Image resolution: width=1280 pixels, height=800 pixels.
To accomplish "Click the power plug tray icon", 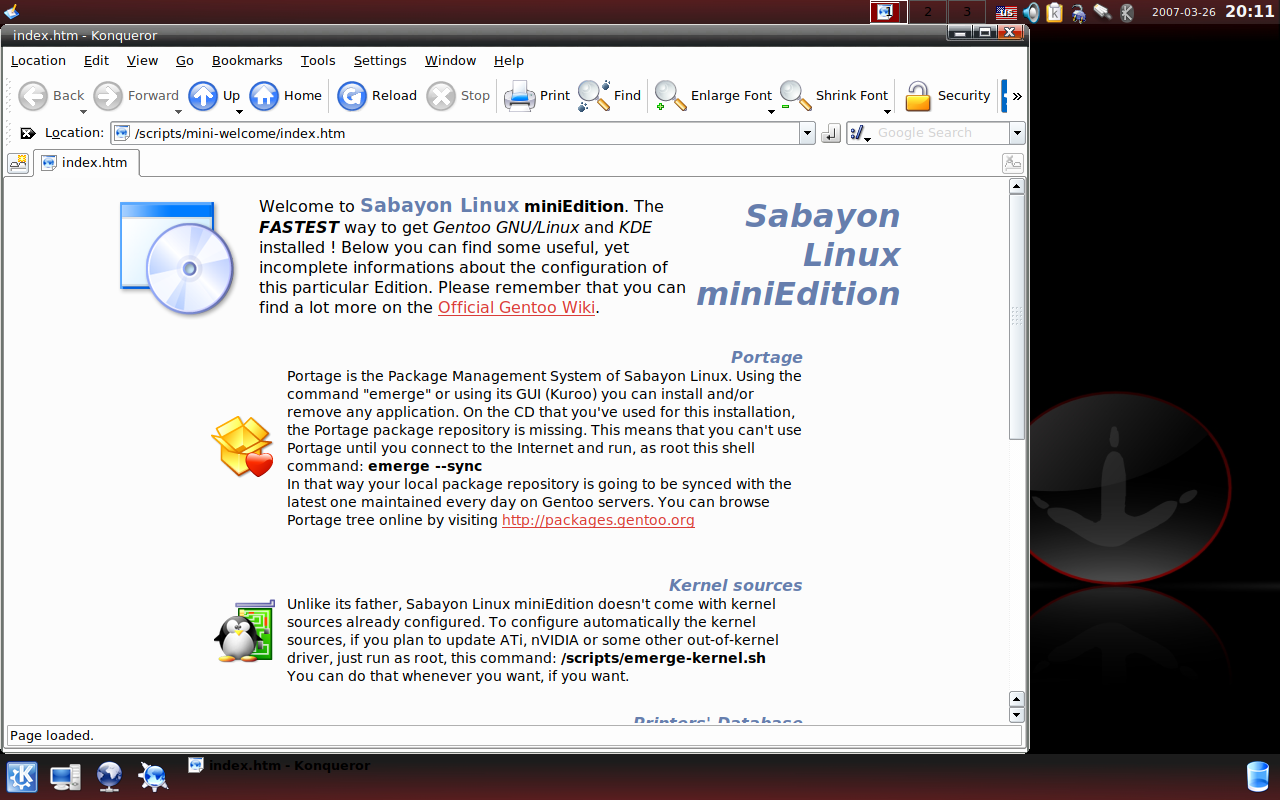I will [x=1078, y=12].
